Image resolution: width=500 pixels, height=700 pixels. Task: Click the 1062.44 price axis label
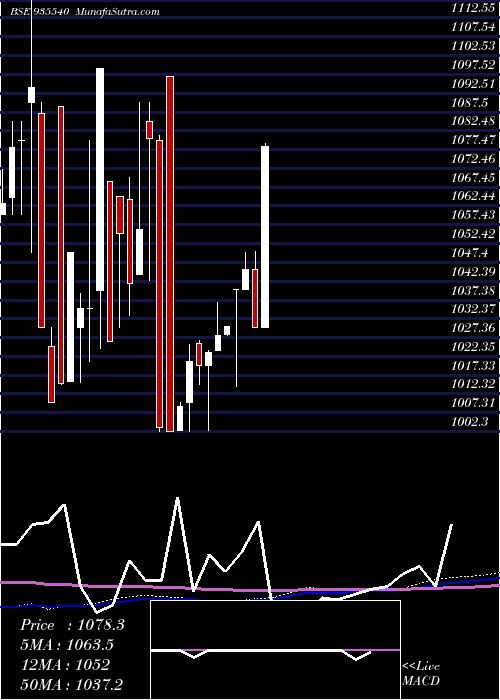pos(473,196)
